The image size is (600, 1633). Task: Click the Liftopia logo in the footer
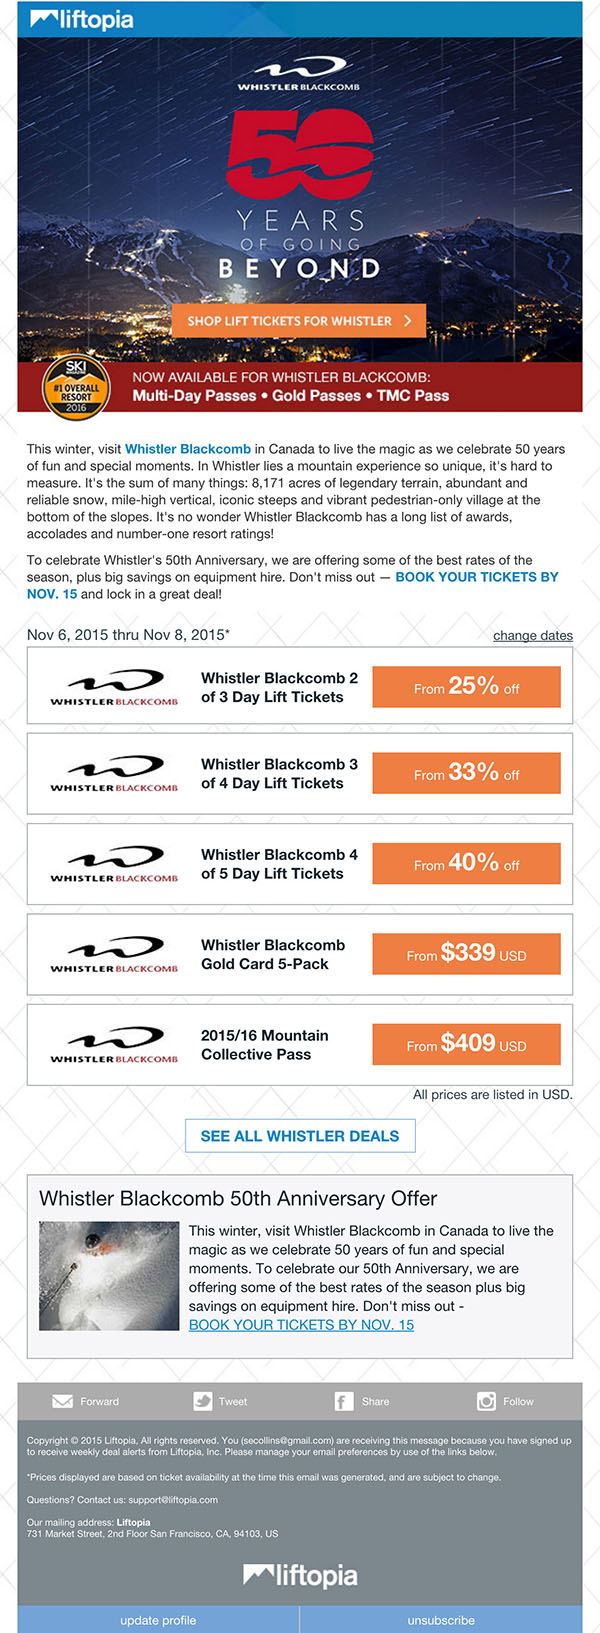click(x=300, y=1575)
